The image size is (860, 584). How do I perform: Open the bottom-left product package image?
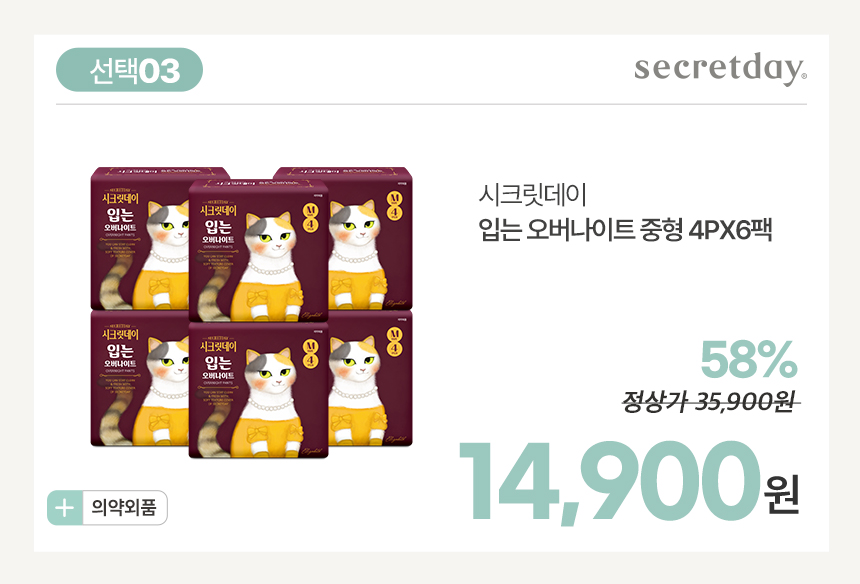point(139,379)
